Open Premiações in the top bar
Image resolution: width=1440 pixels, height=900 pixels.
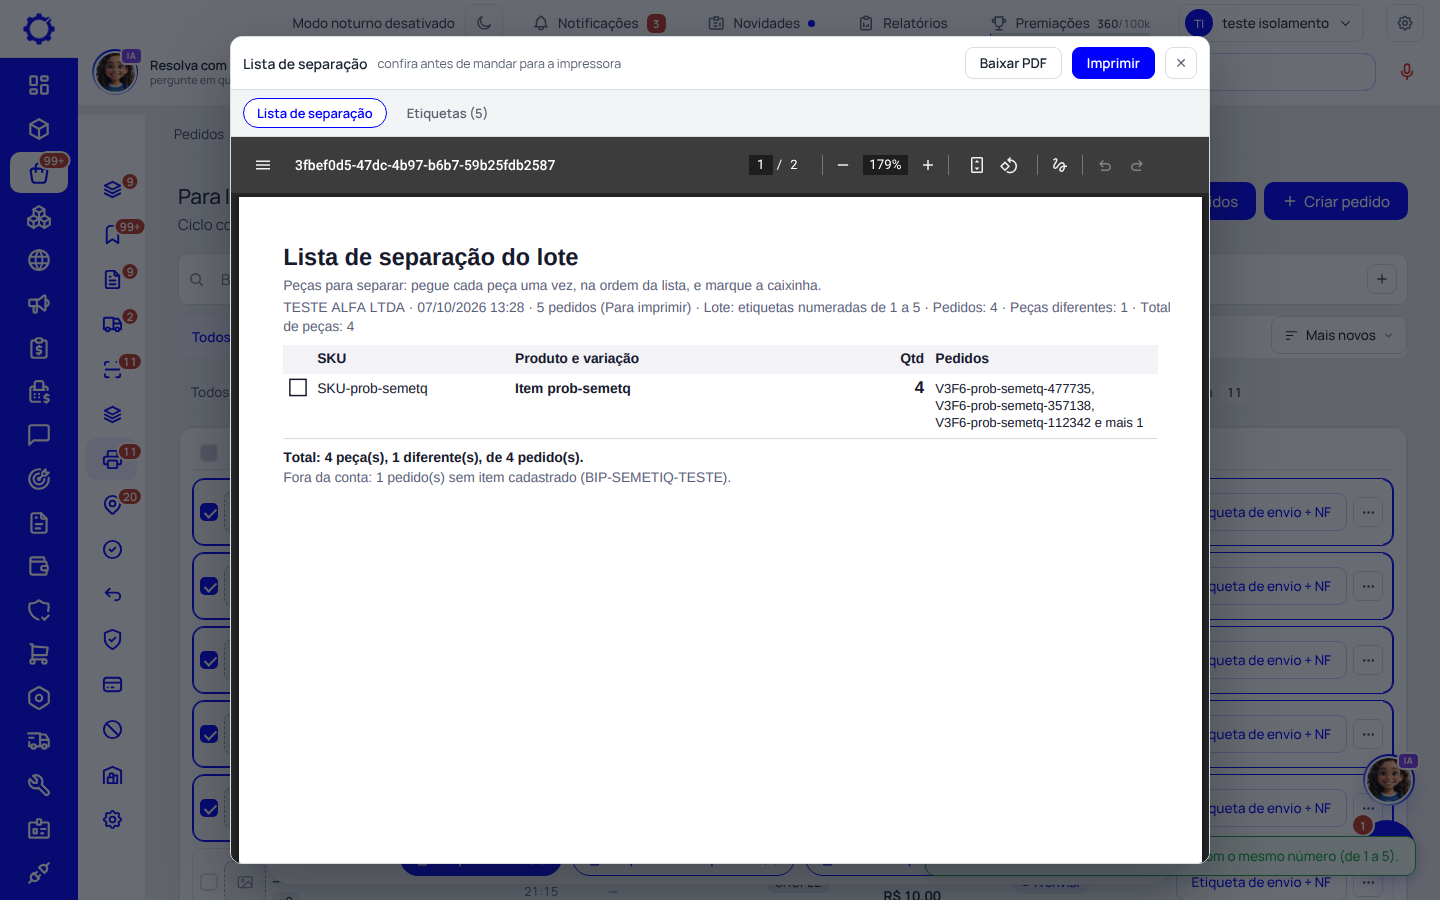point(1071,23)
